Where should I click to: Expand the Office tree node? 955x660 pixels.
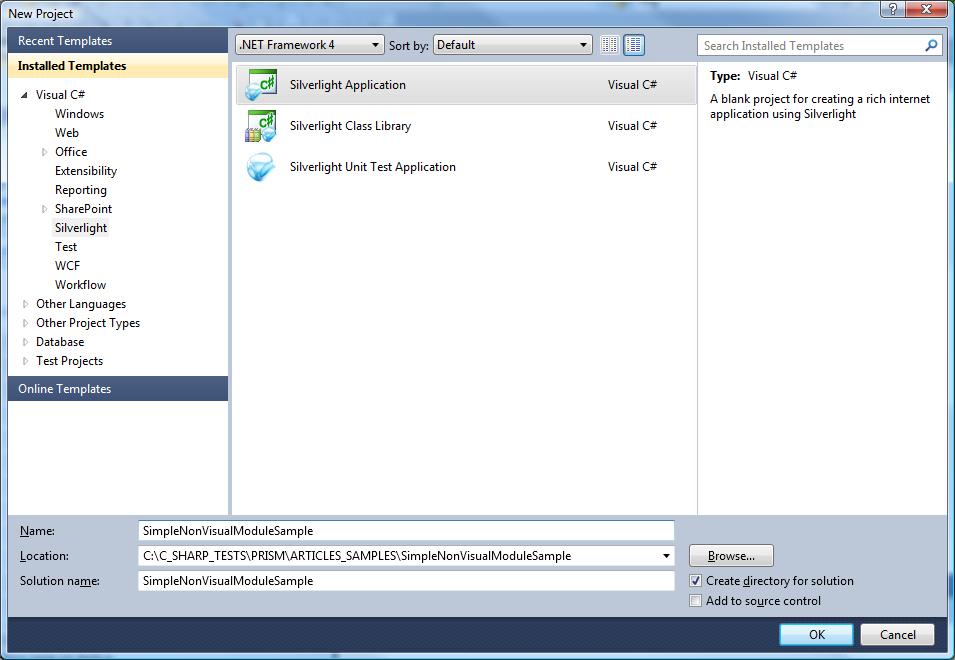pos(44,152)
